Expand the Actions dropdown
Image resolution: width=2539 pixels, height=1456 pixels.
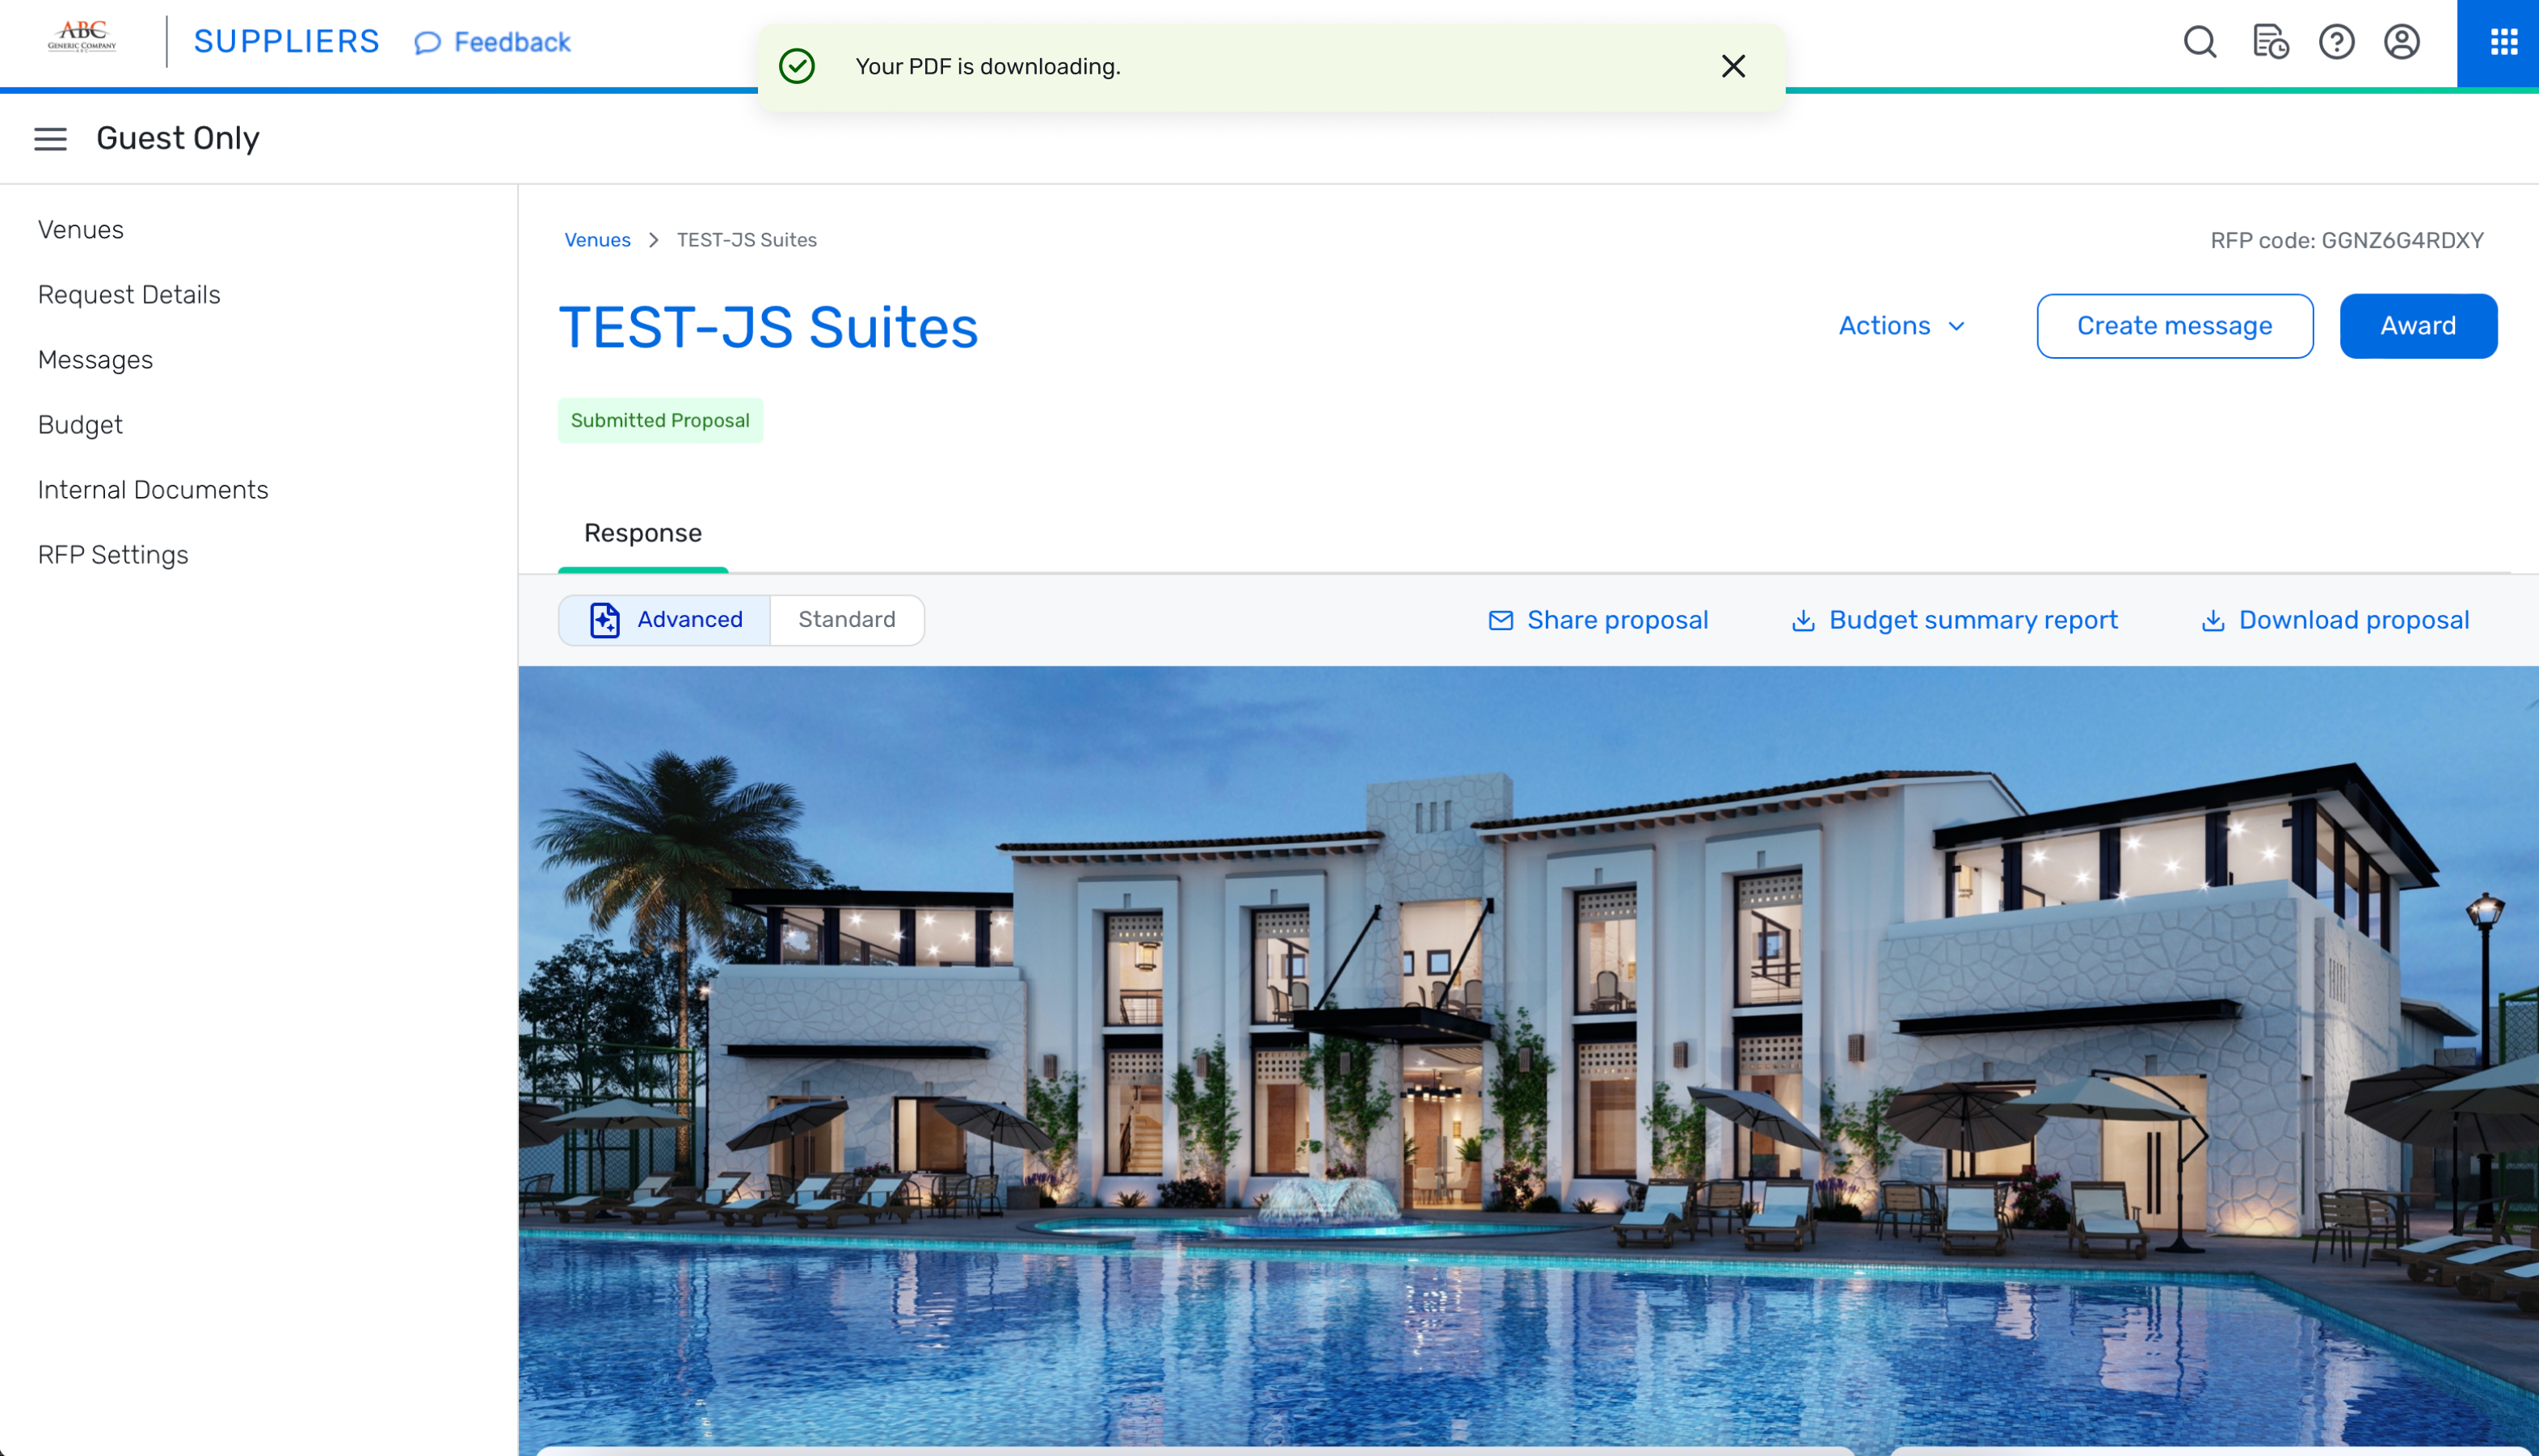[x=1902, y=326]
